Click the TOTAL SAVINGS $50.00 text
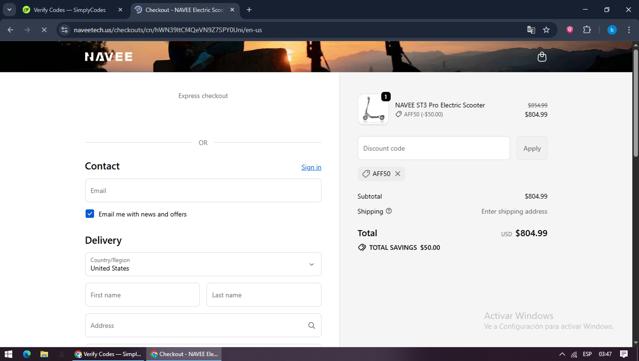This screenshot has width=639, height=361. coord(404,247)
